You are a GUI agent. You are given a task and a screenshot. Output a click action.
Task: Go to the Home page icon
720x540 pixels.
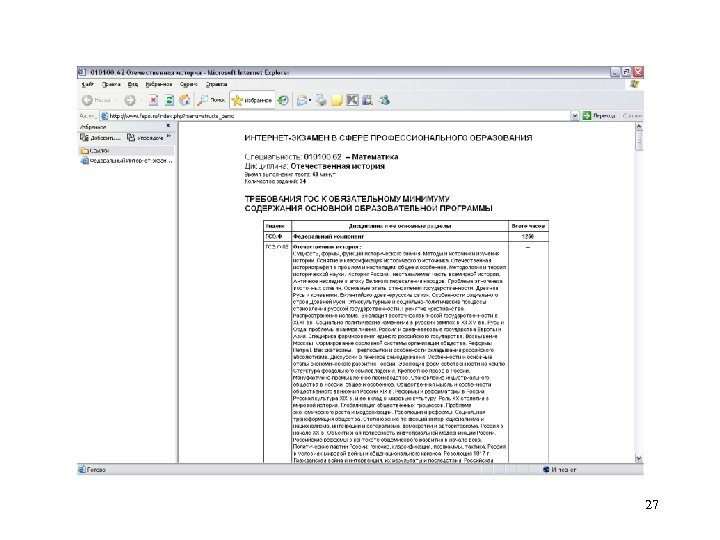pos(185,100)
